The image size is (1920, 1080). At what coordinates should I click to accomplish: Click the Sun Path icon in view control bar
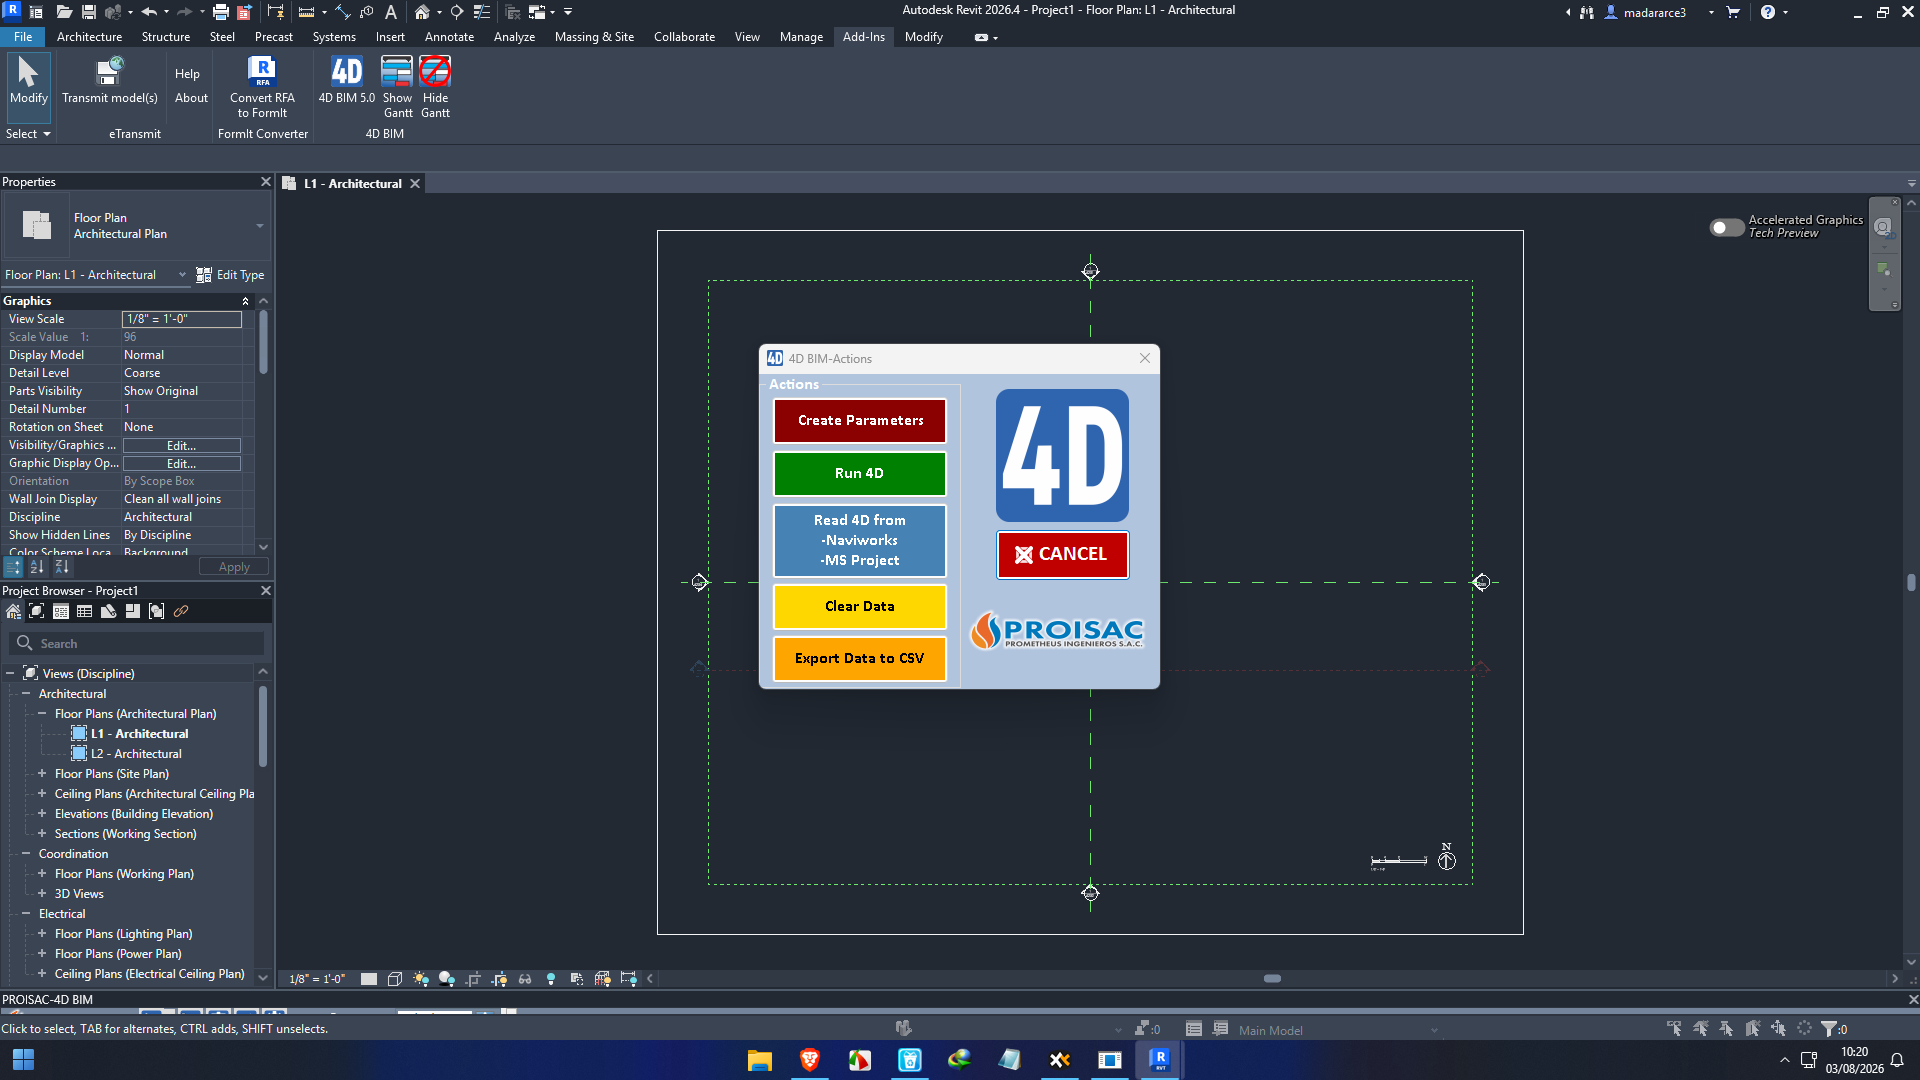tap(421, 979)
